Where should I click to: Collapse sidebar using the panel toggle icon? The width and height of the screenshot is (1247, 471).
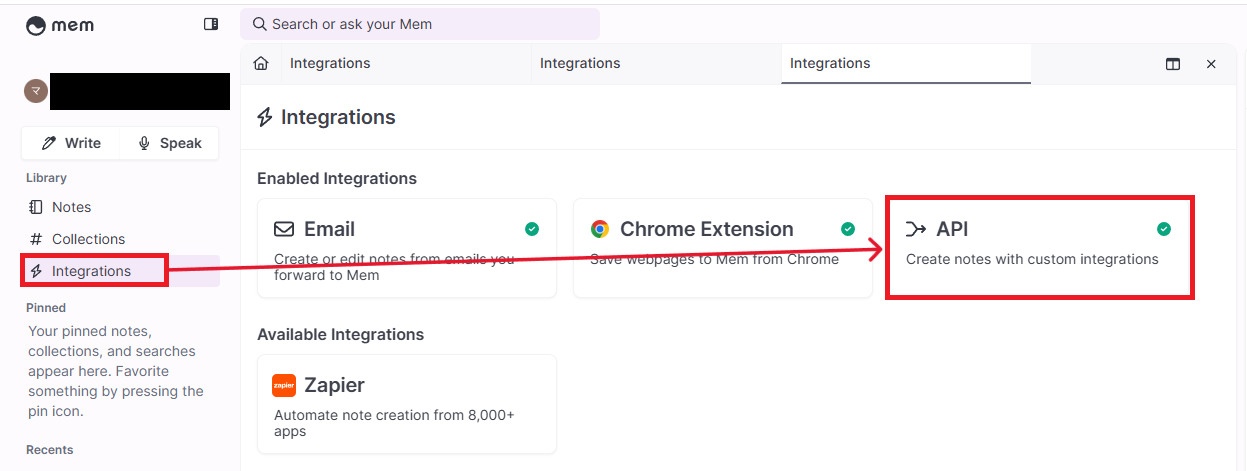[x=211, y=24]
